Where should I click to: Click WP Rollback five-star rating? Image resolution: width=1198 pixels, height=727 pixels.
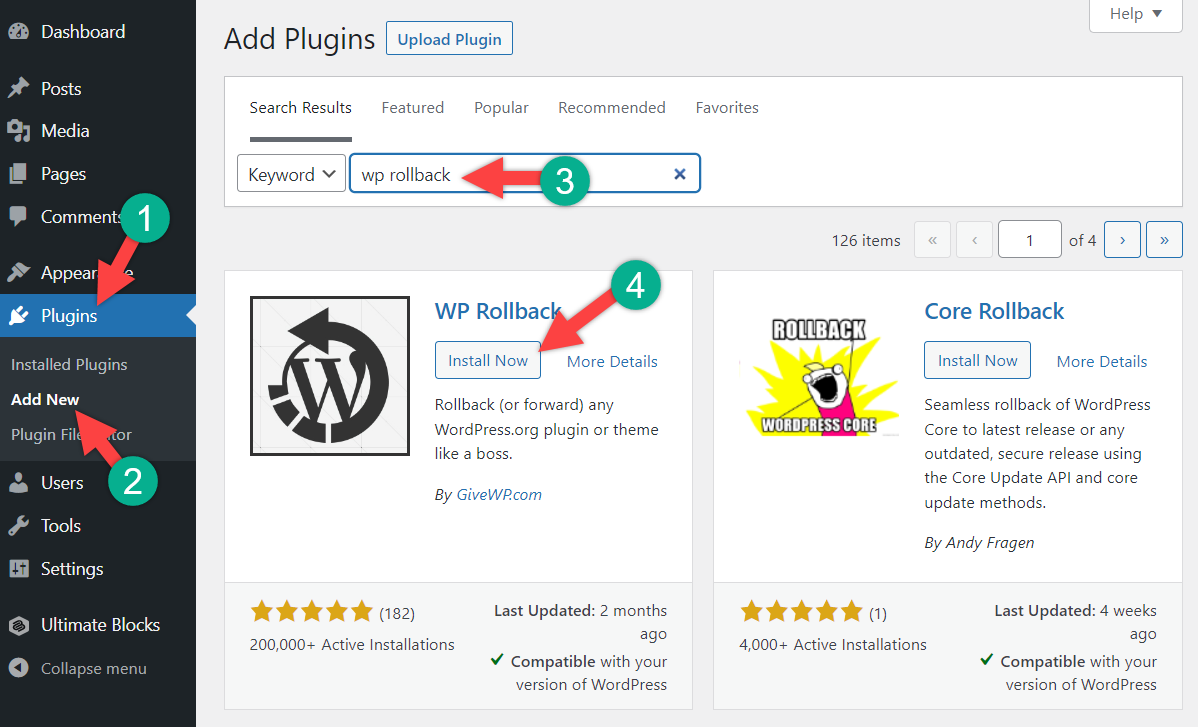click(312, 612)
